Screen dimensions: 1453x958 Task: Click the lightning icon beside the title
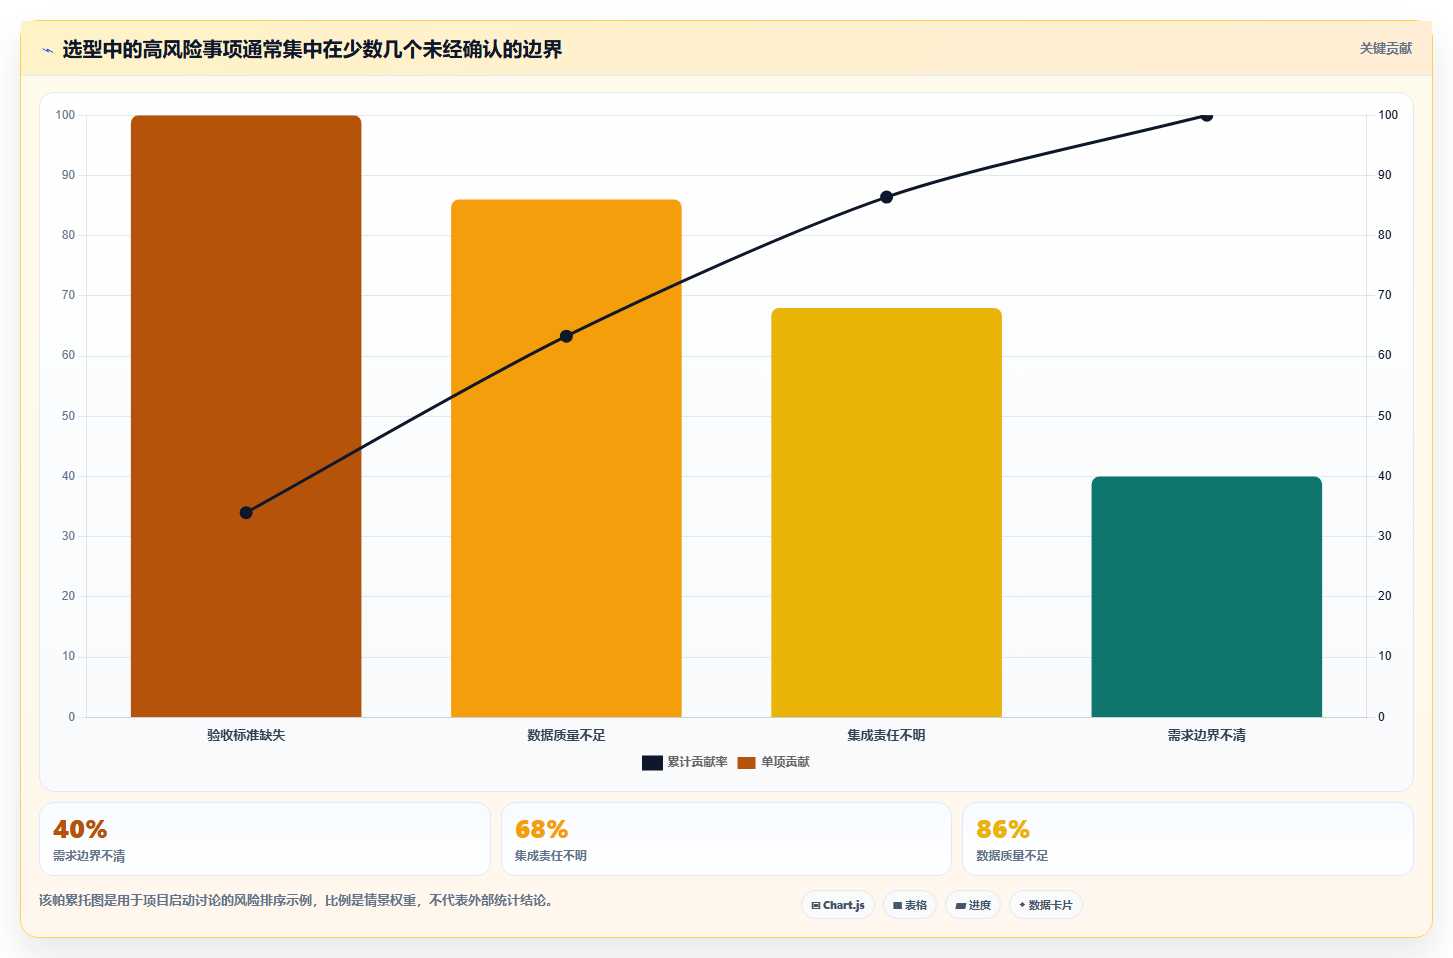click(x=47, y=50)
